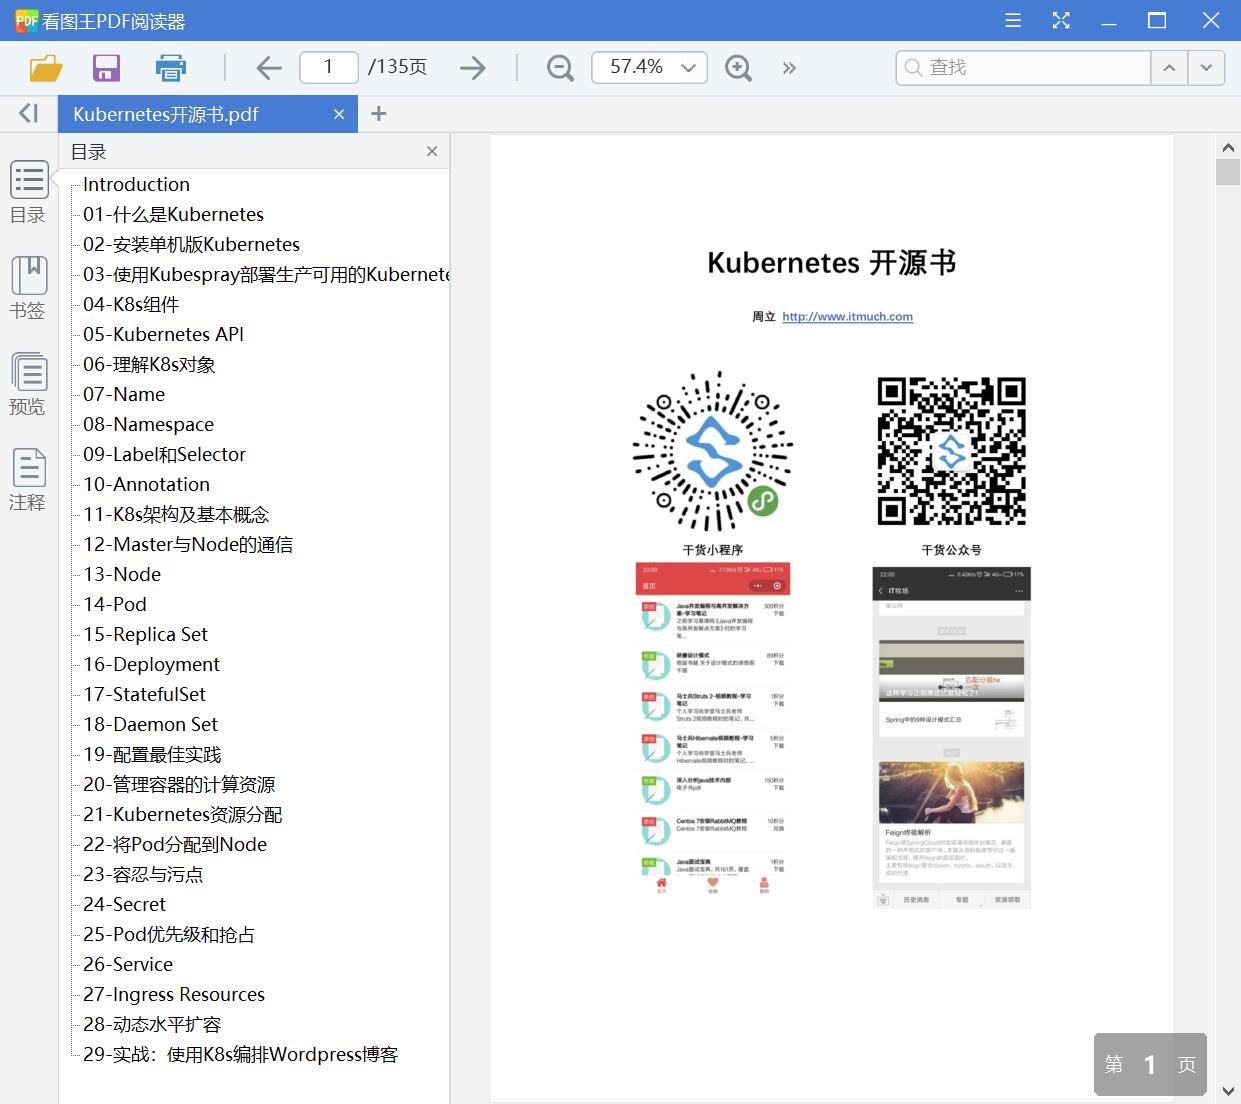The image size is (1241, 1104).
Task: Show more toolbar tools chevron
Action: point(790,68)
